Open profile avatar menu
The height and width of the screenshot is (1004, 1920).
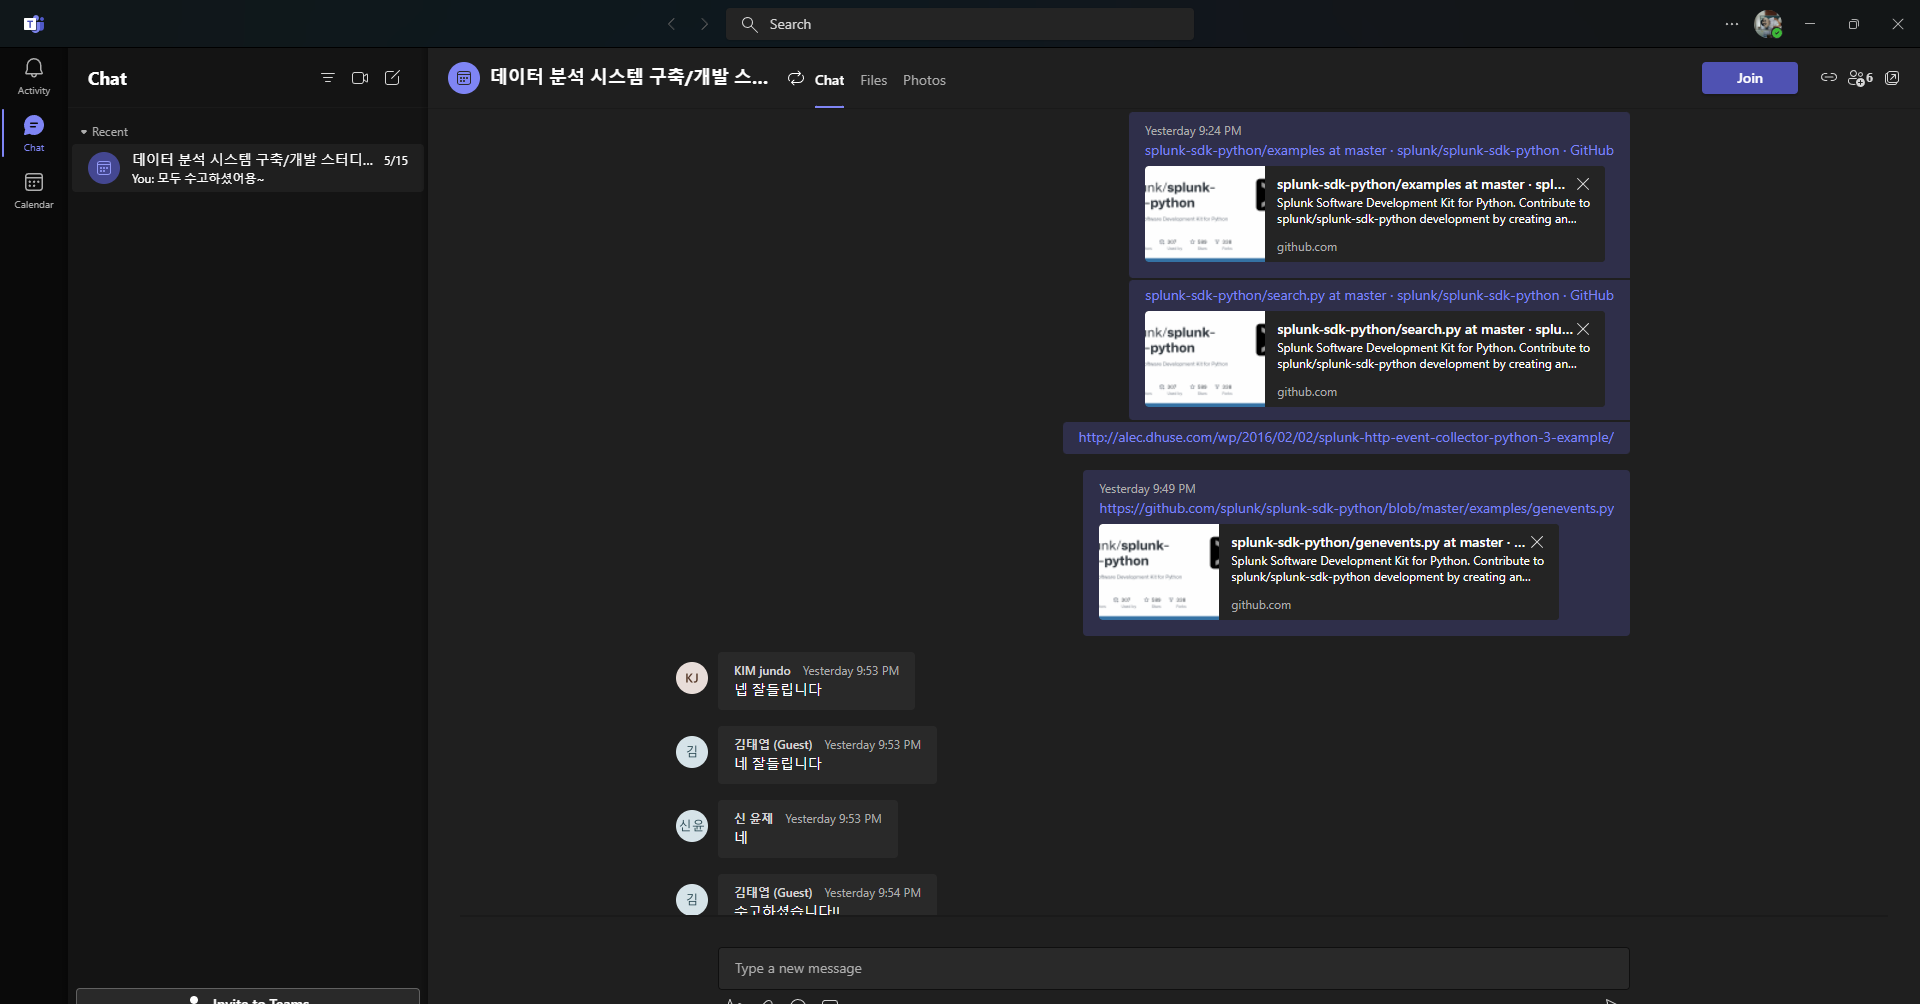coord(1768,24)
